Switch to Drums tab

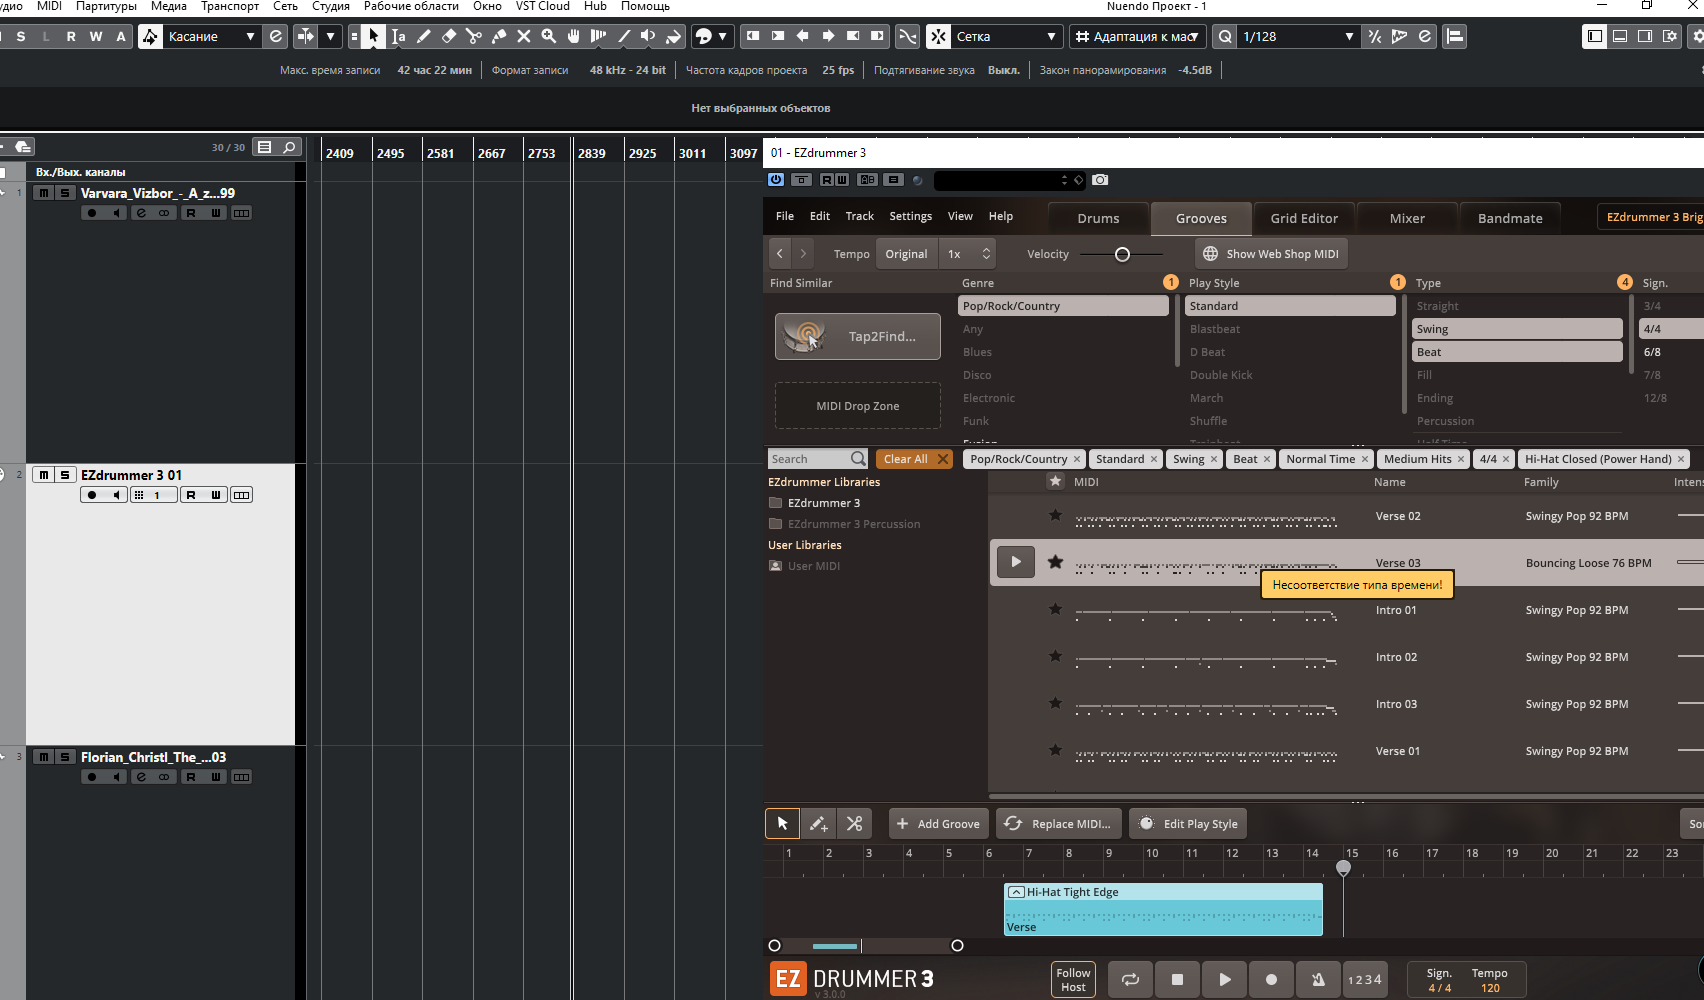pos(1098,218)
